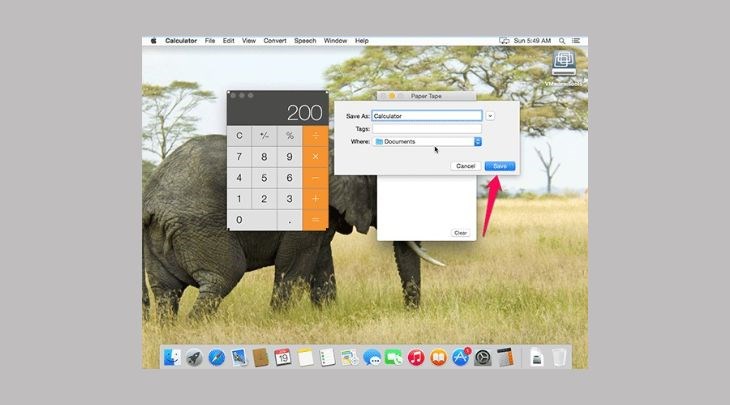Click the 0 key on calculator
The image size is (730, 405).
click(252, 220)
